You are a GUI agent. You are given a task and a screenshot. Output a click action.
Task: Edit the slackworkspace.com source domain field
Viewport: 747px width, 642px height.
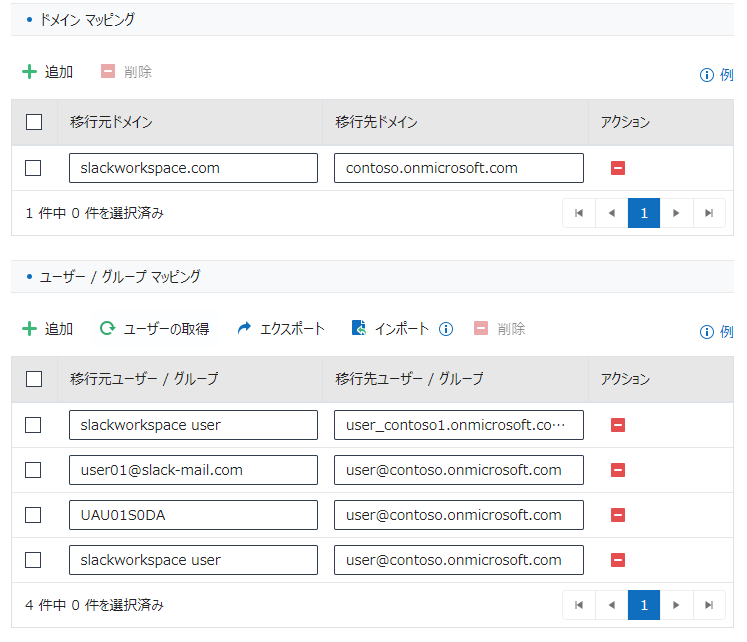[193, 168]
